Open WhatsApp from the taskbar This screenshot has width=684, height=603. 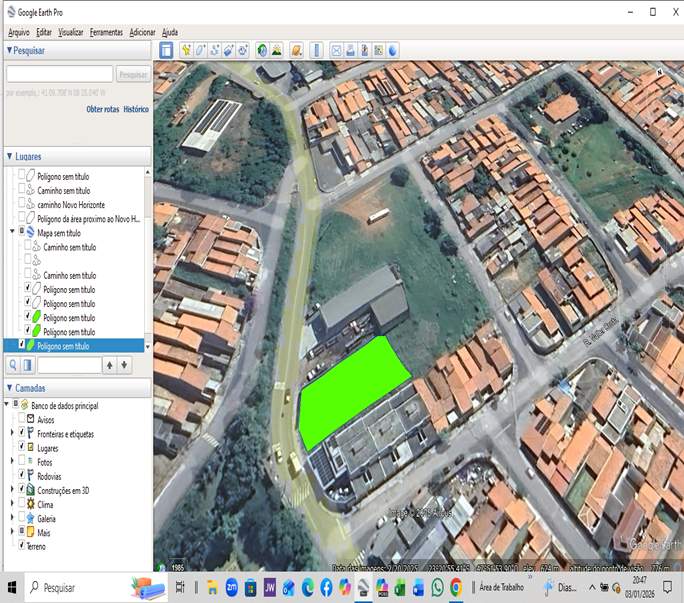pos(437,588)
